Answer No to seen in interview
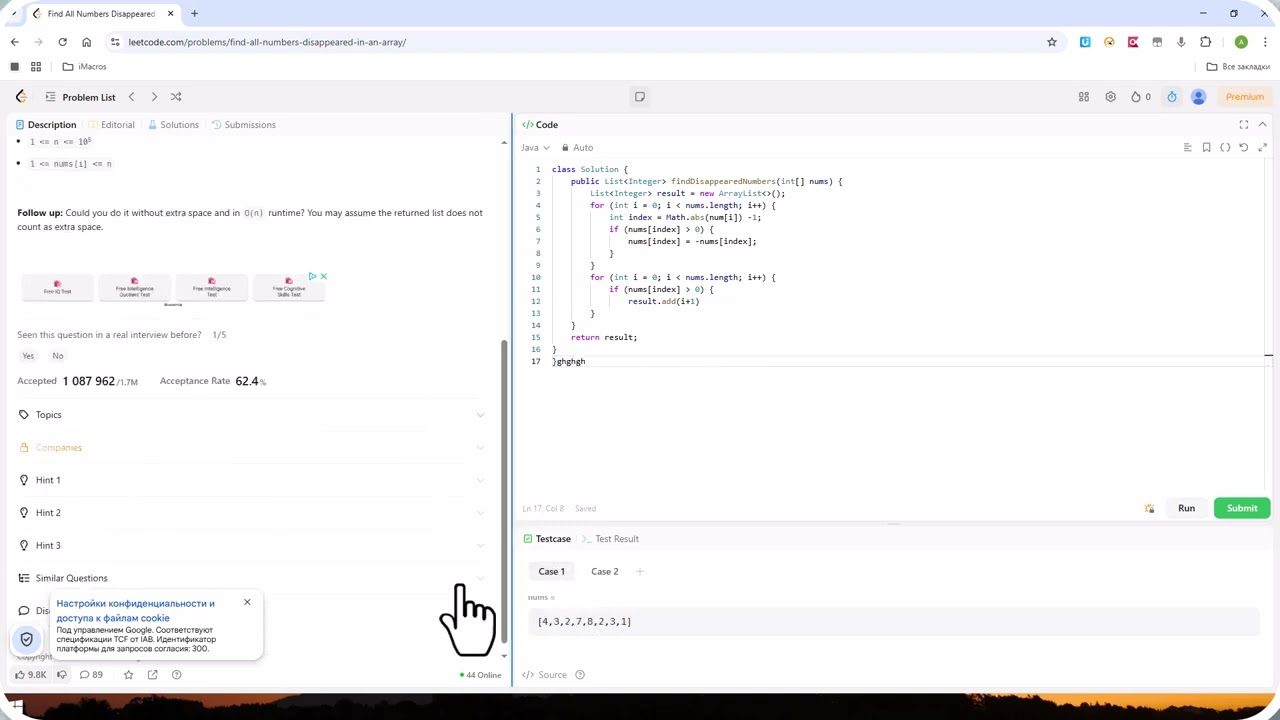This screenshot has width=1280, height=720. pos(58,356)
